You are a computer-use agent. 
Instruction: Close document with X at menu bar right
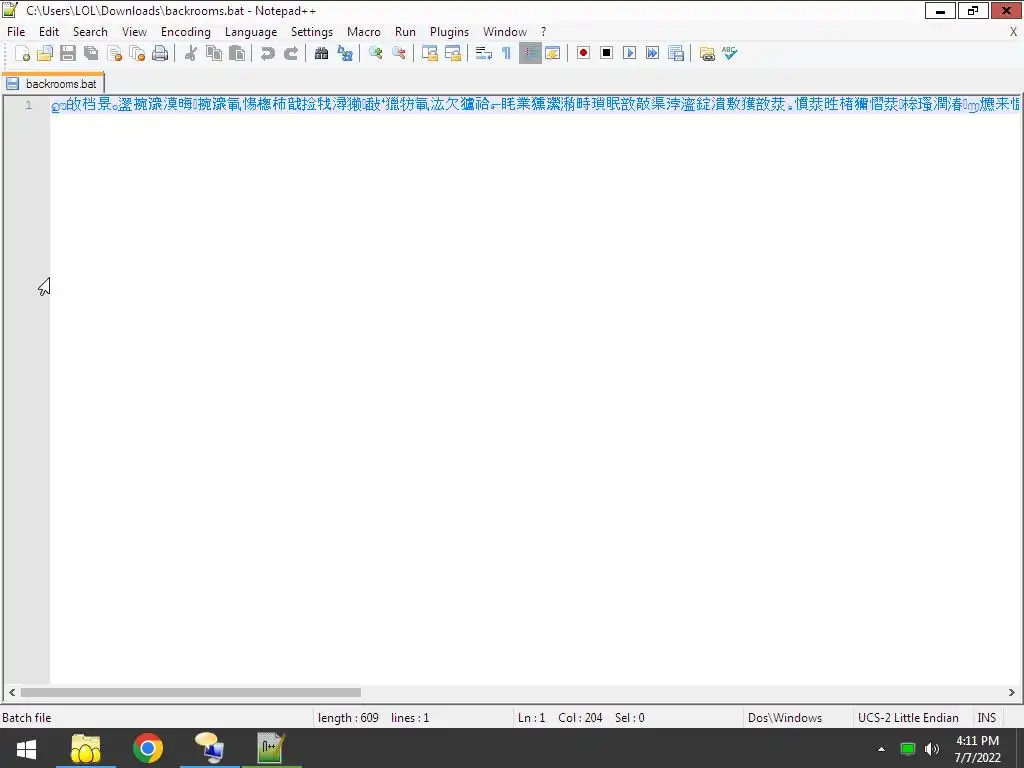pos(1014,32)
